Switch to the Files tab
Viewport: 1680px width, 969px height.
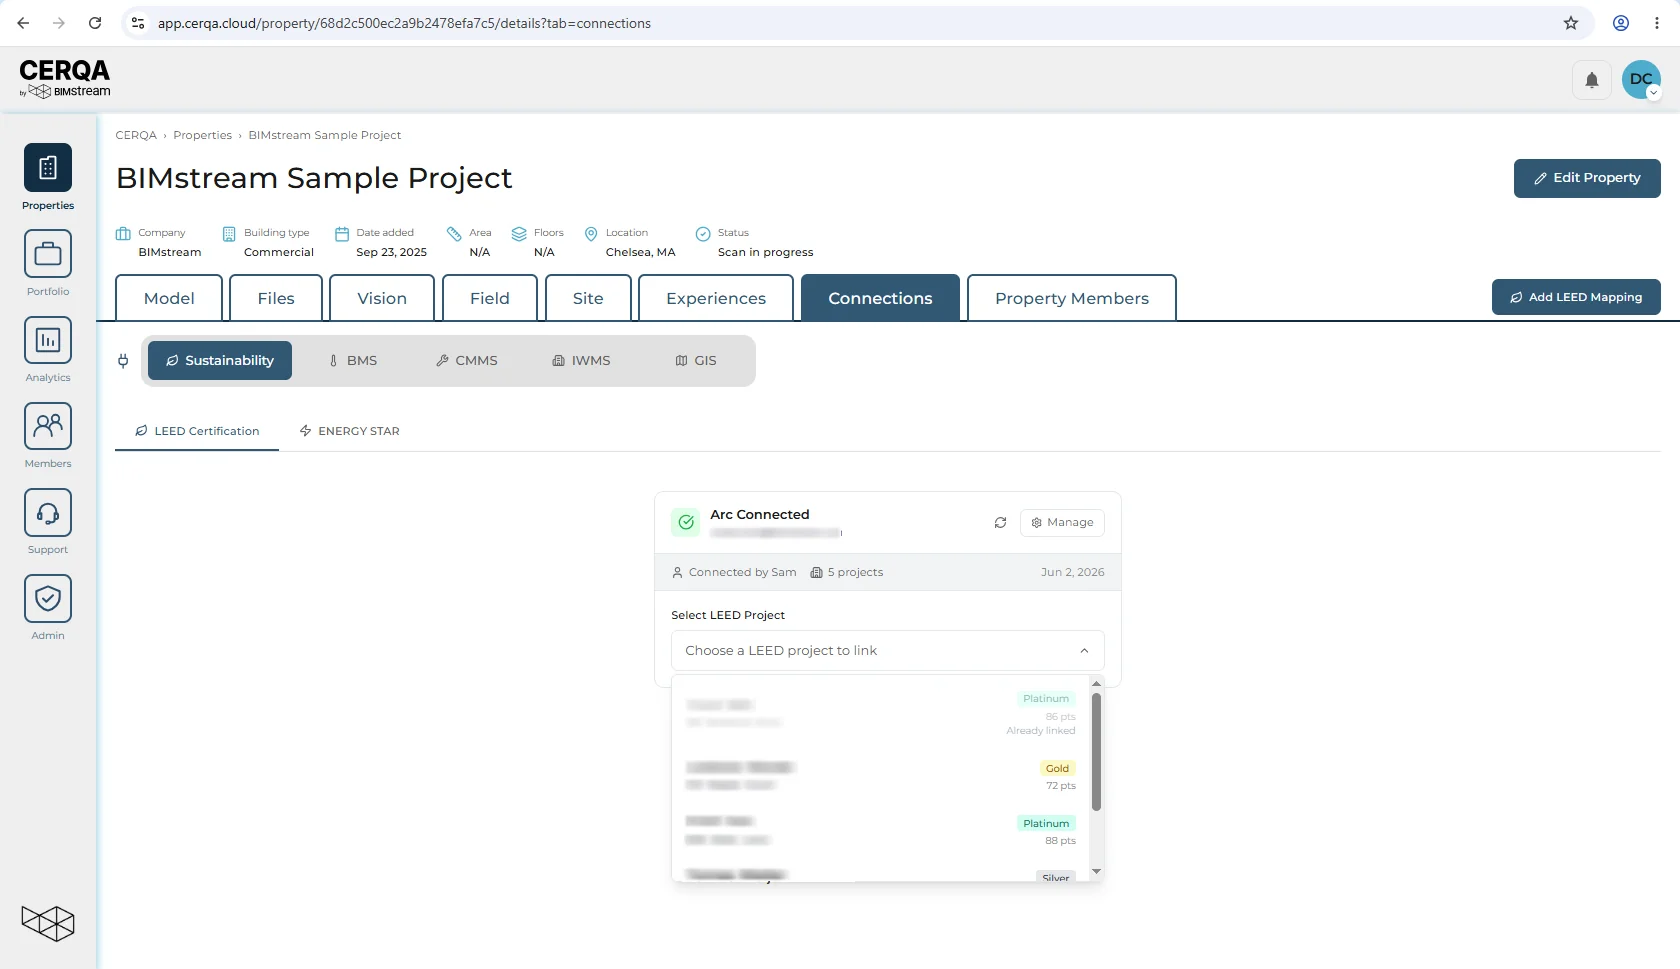coord(276,298)
